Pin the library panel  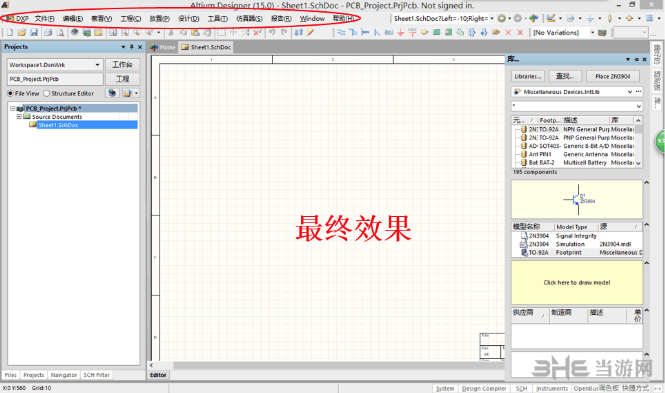click(636, 59)
